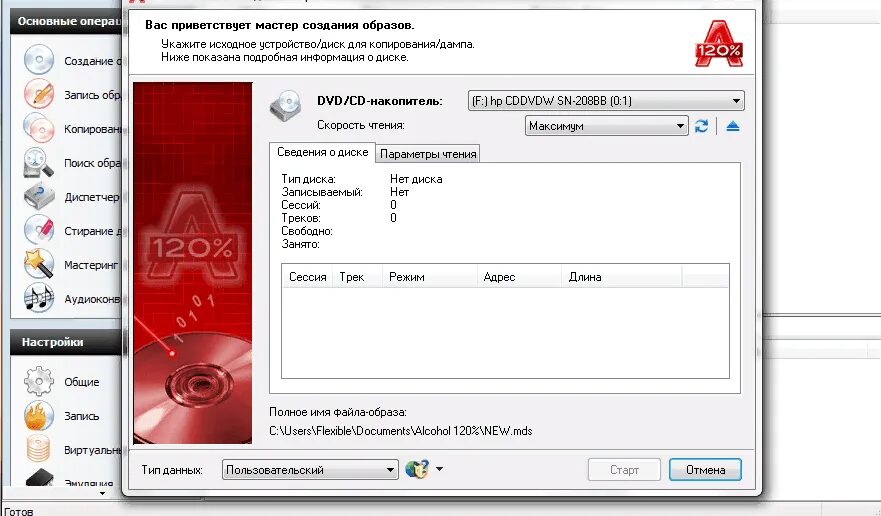Screen dimensions: 881x516
Task: Click the general settings gear icon
Action: 39,381
